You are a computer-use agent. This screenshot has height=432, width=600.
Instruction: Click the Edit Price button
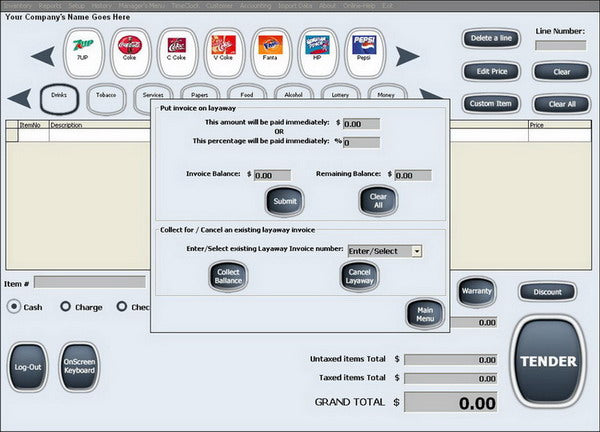point(492,71)
